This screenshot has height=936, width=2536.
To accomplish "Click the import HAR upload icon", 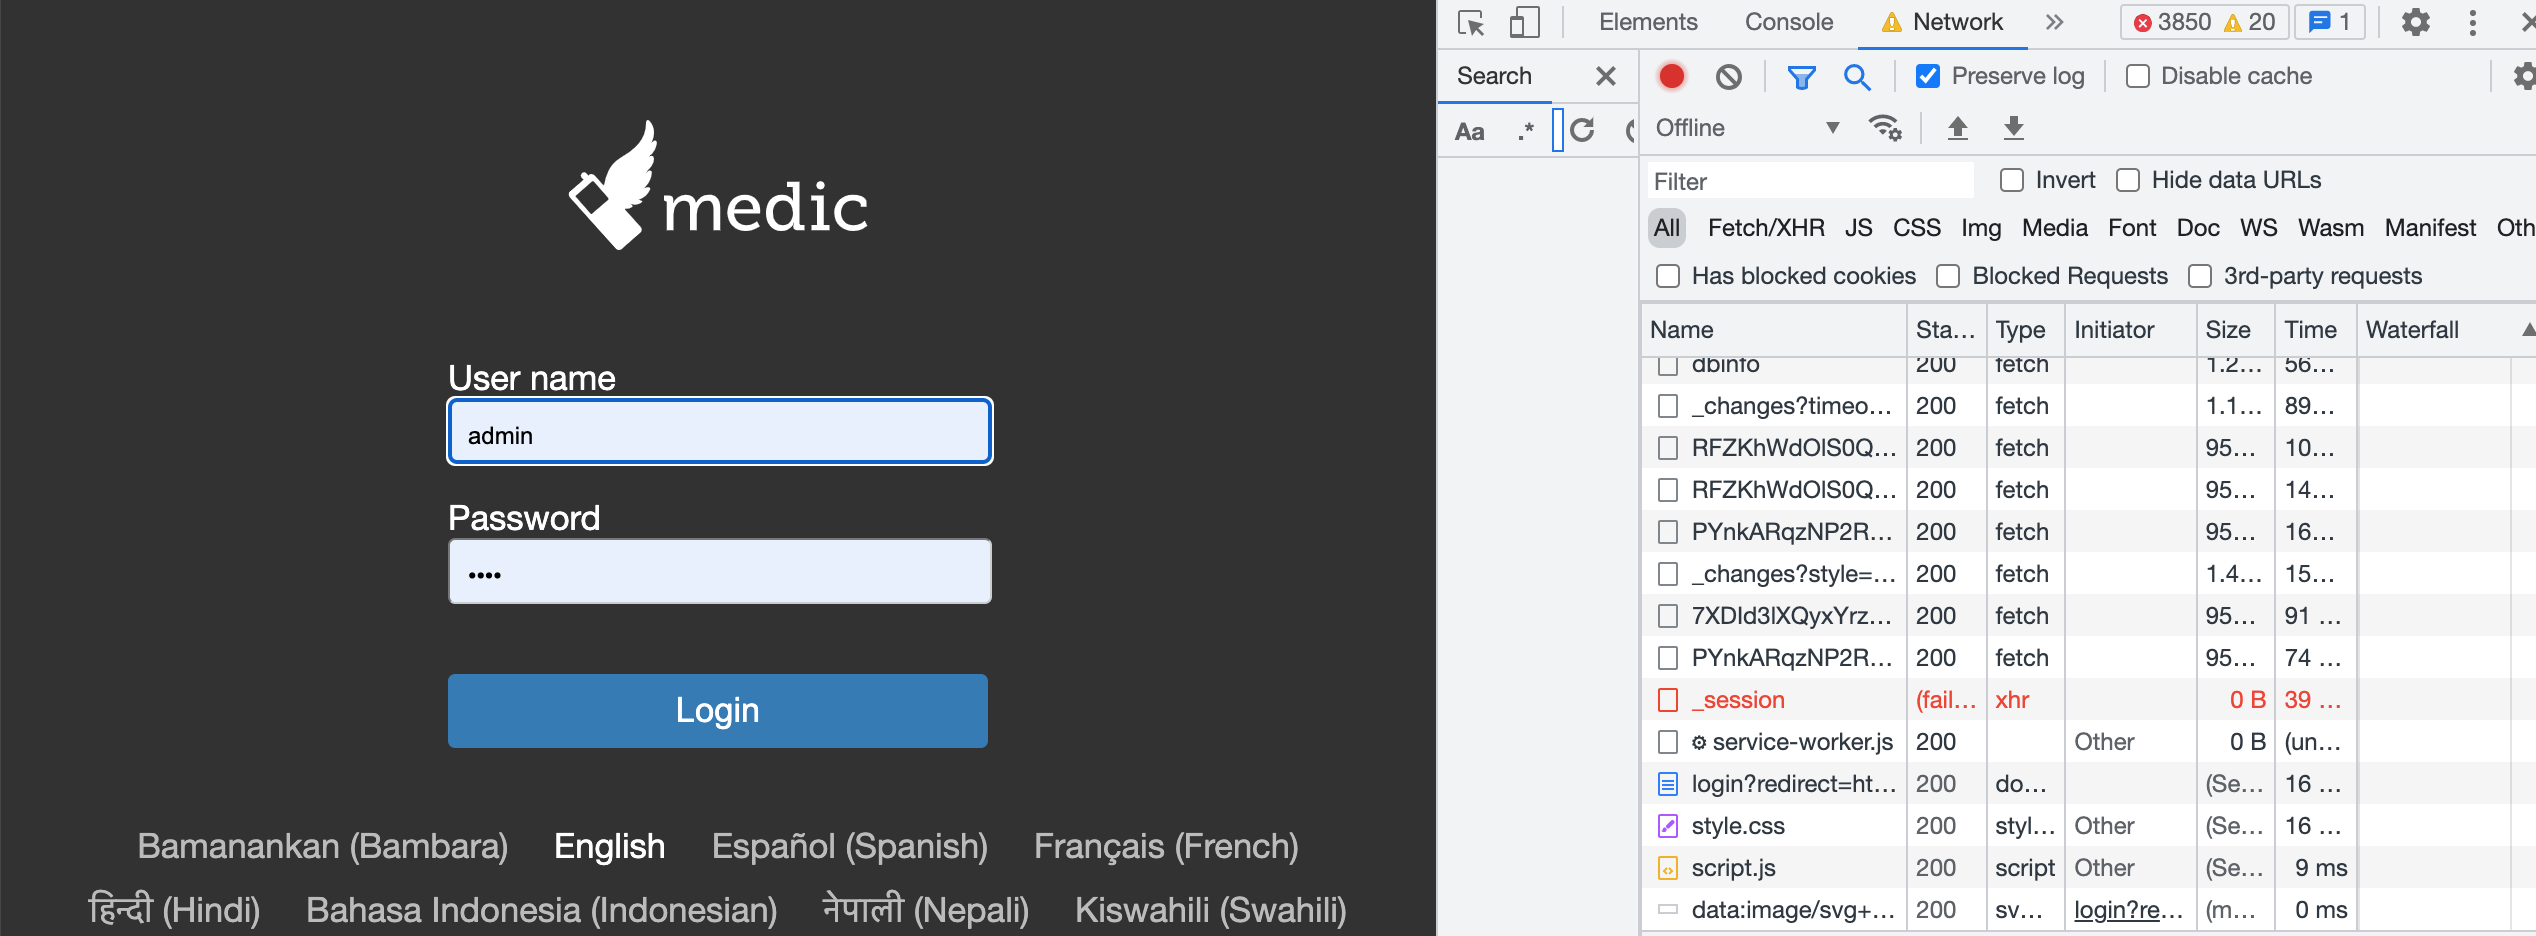I will click(x=1958, y=128).
